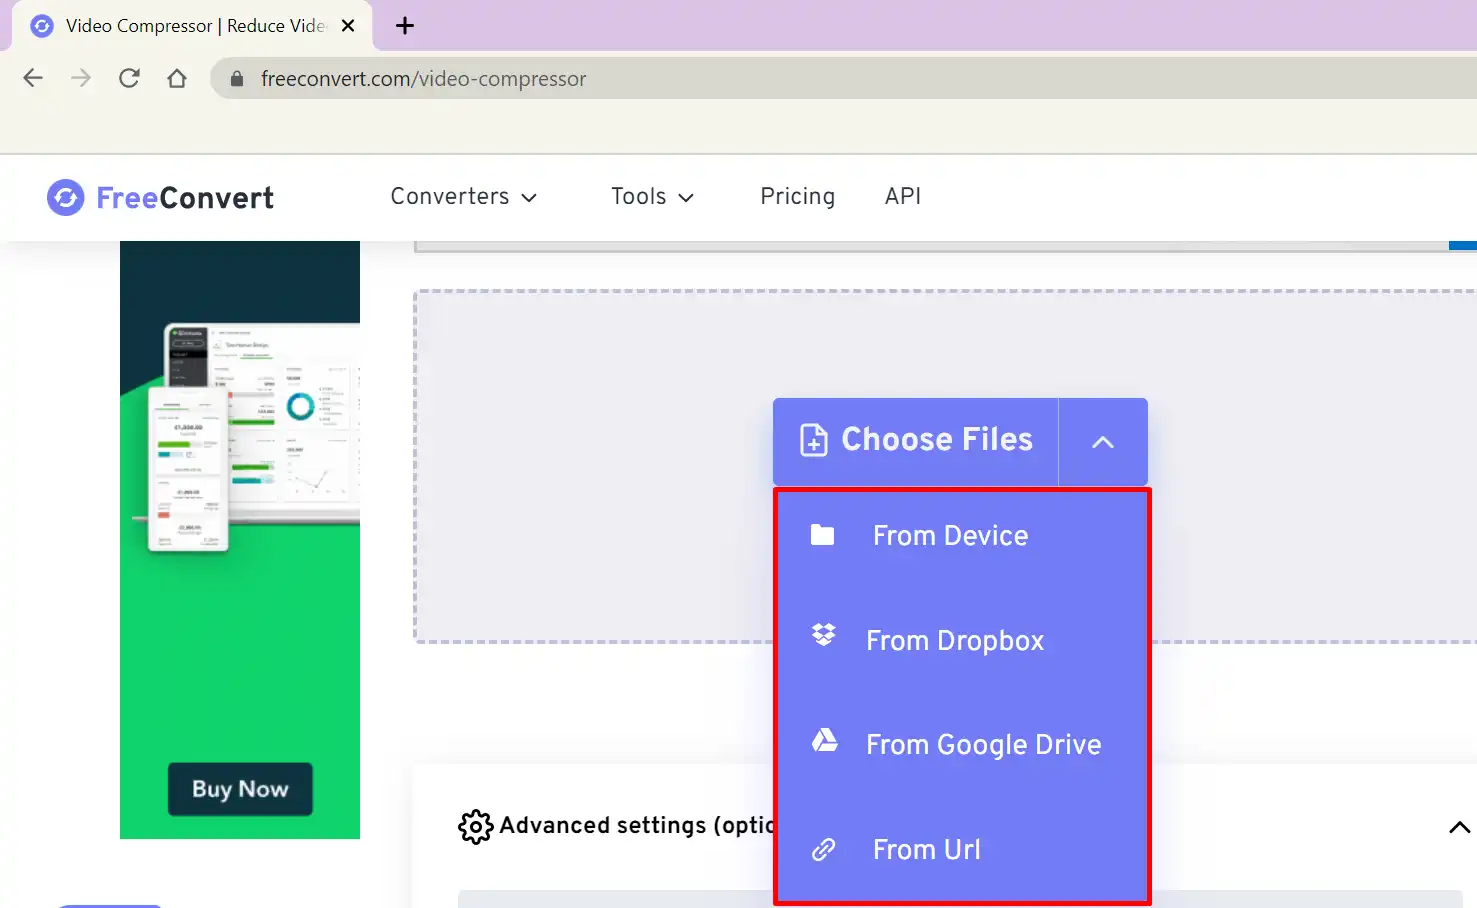Image resolution: width=1477 pixels, height=908 pixels.
Task: Close the Video Compressor tab
Action: [348, 26]
